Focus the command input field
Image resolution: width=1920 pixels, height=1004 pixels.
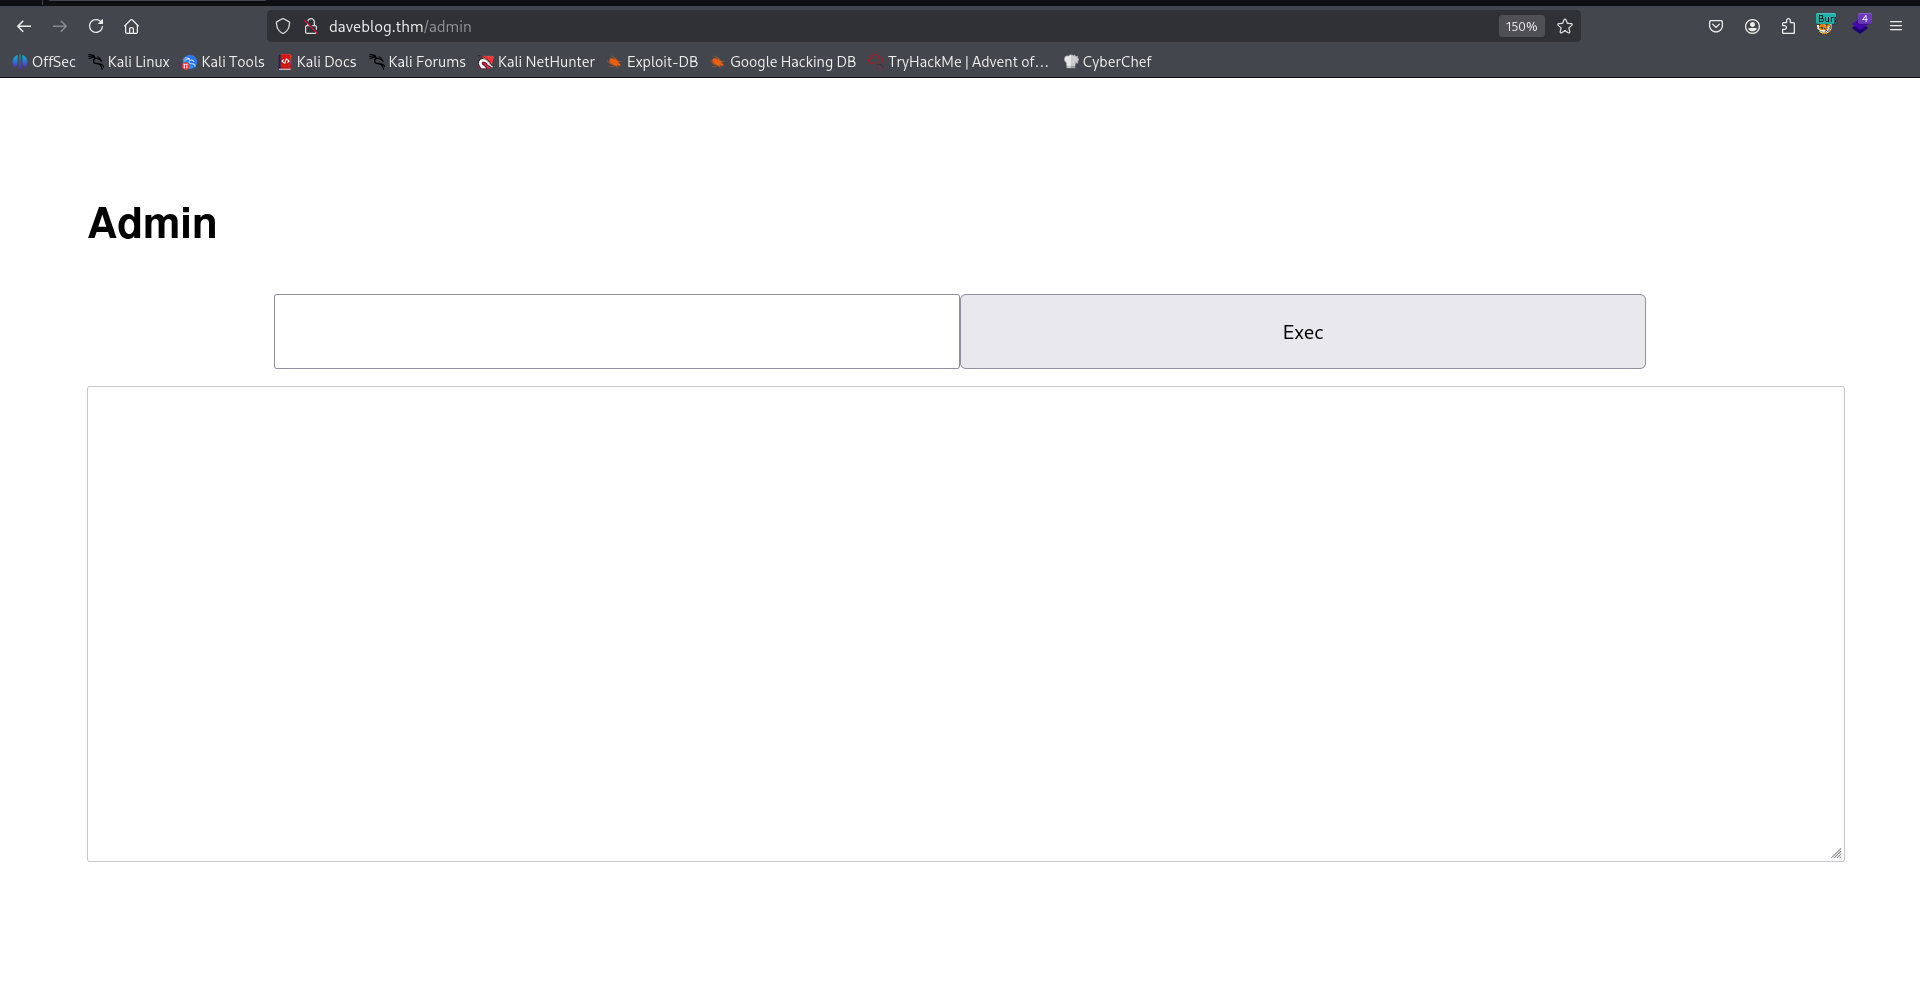click(x=616, y=332)
